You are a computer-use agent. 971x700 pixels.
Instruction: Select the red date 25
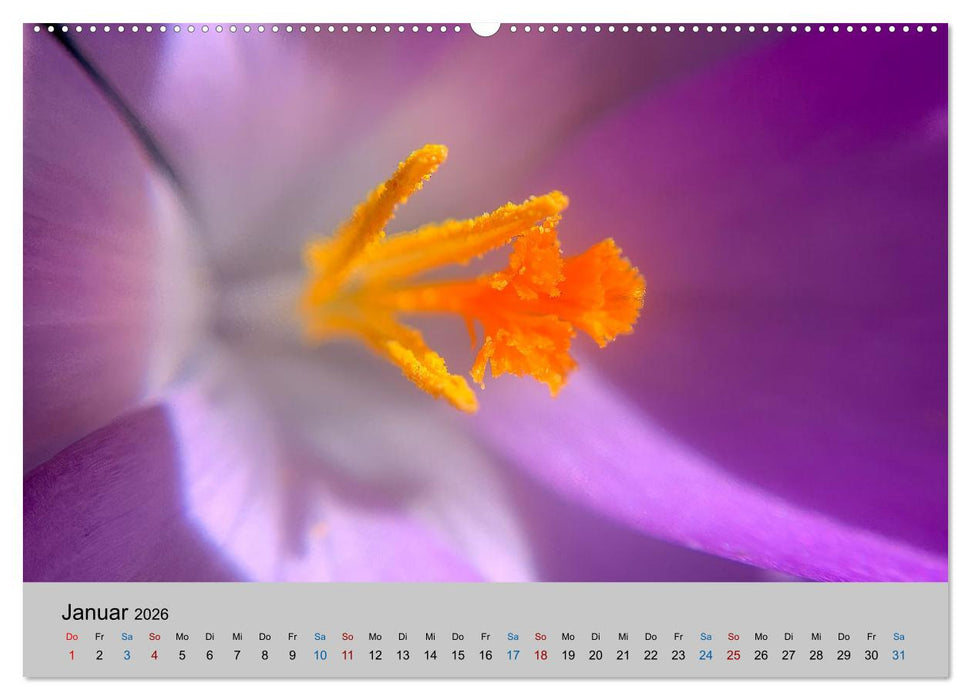[731, 656]
